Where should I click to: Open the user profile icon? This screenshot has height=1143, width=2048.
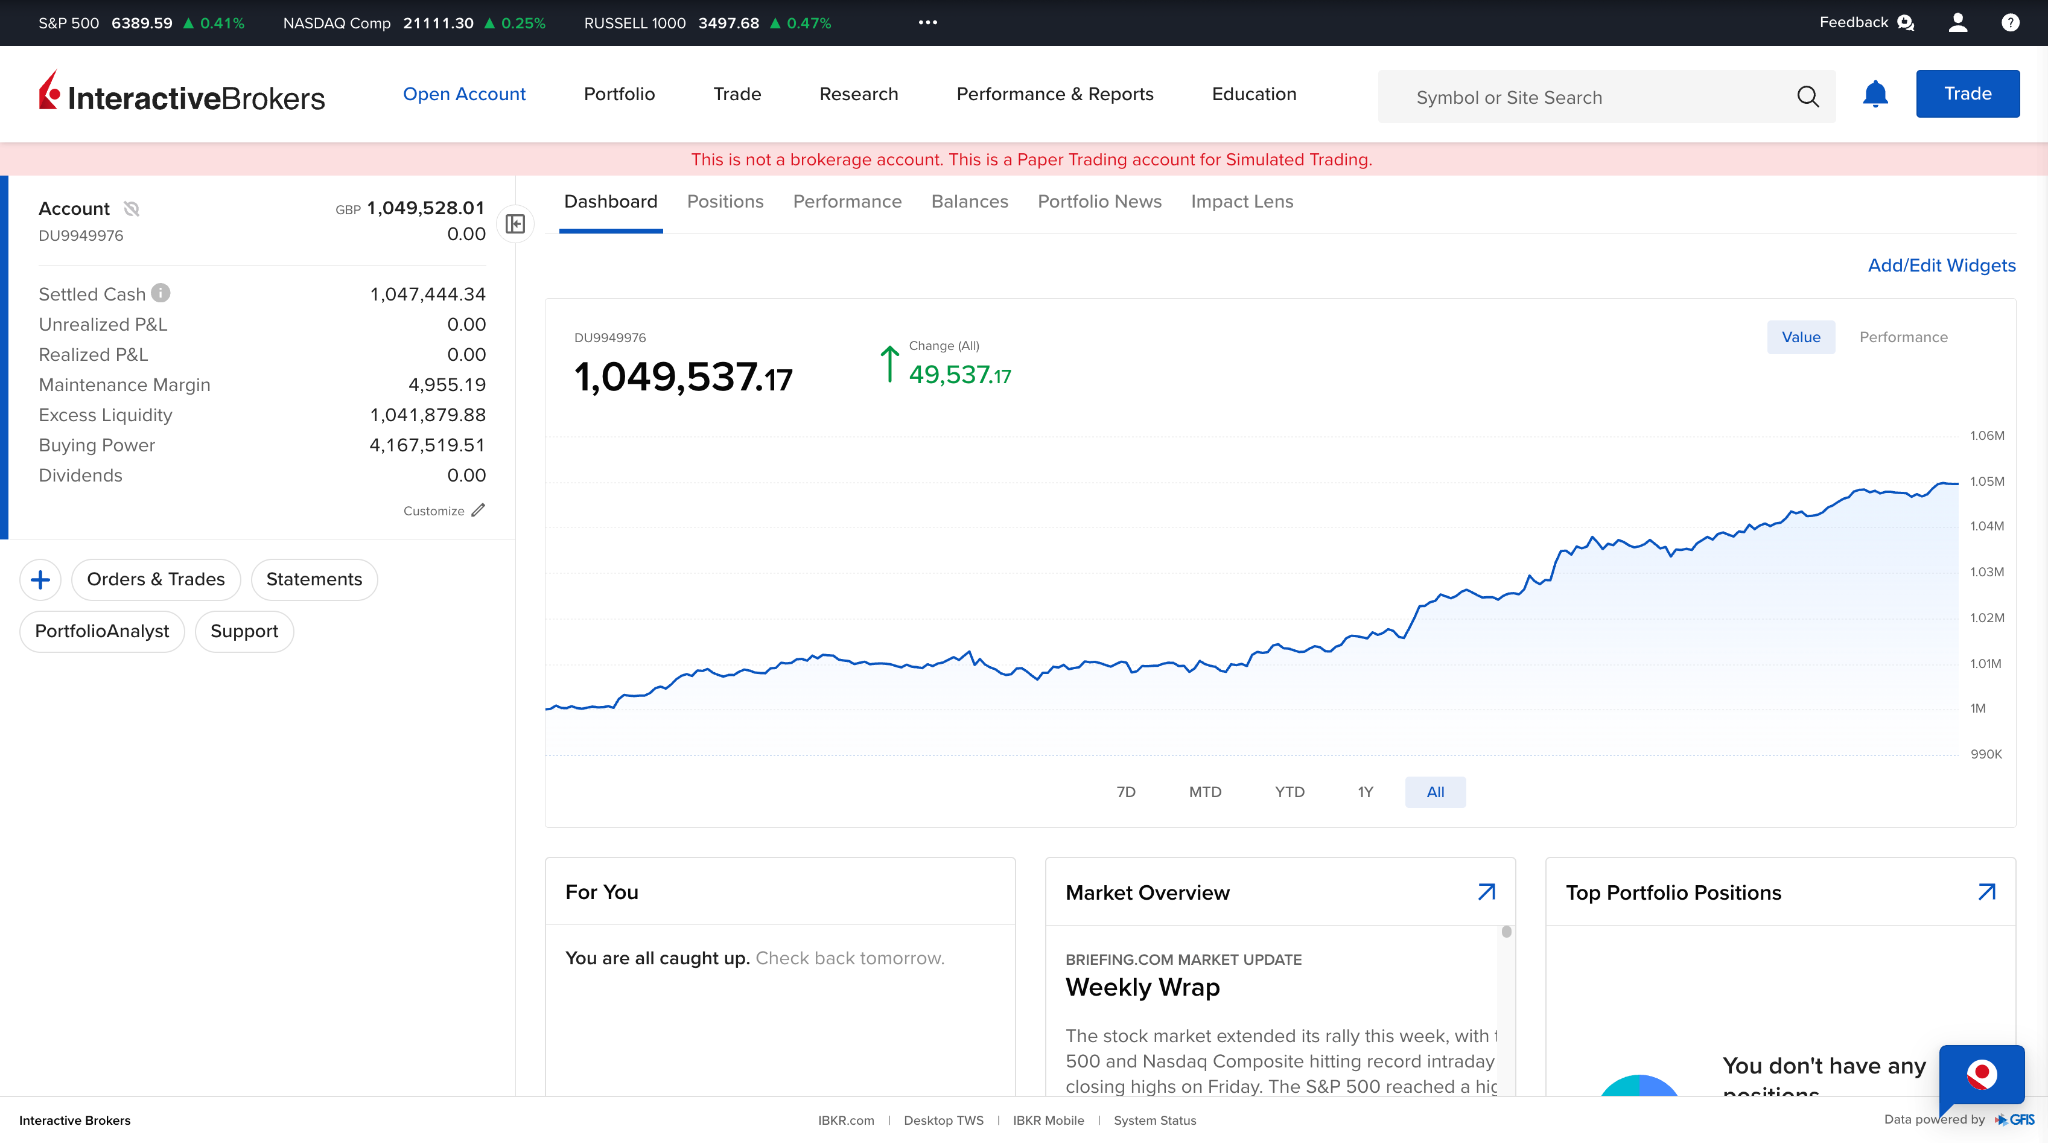pyautogui.click(x=1958, y=22)
